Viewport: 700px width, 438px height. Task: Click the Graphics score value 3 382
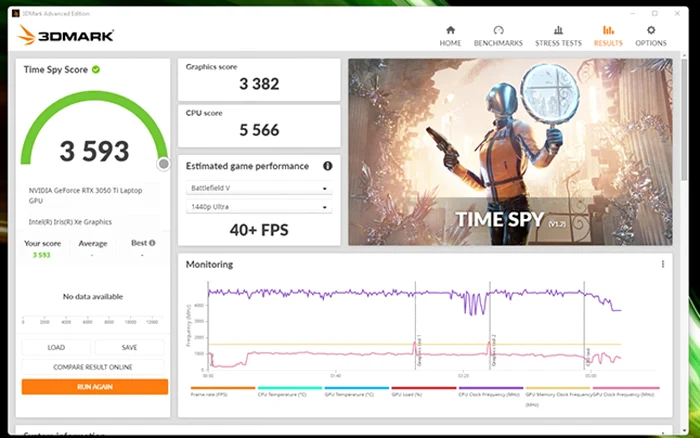[259, 84]
